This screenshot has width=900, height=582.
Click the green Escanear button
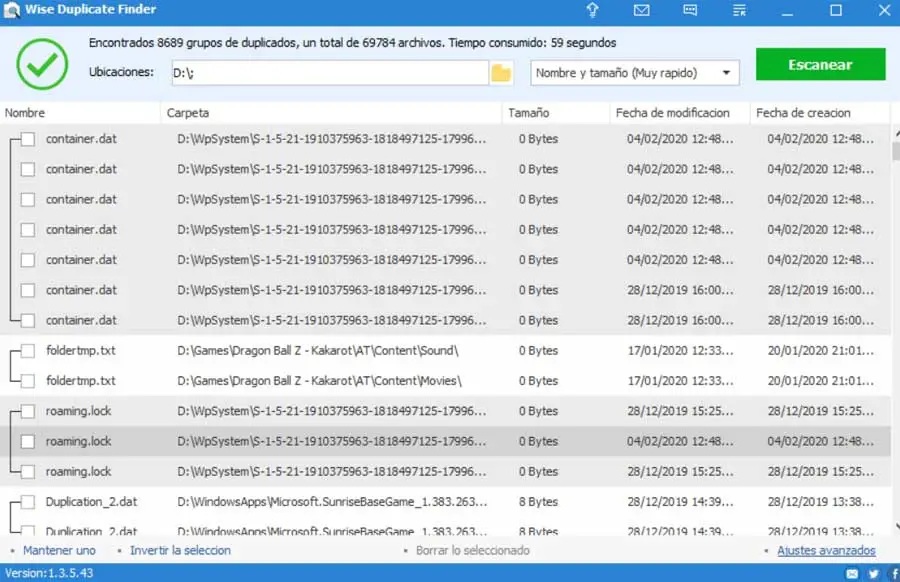(x=820, y=64)
